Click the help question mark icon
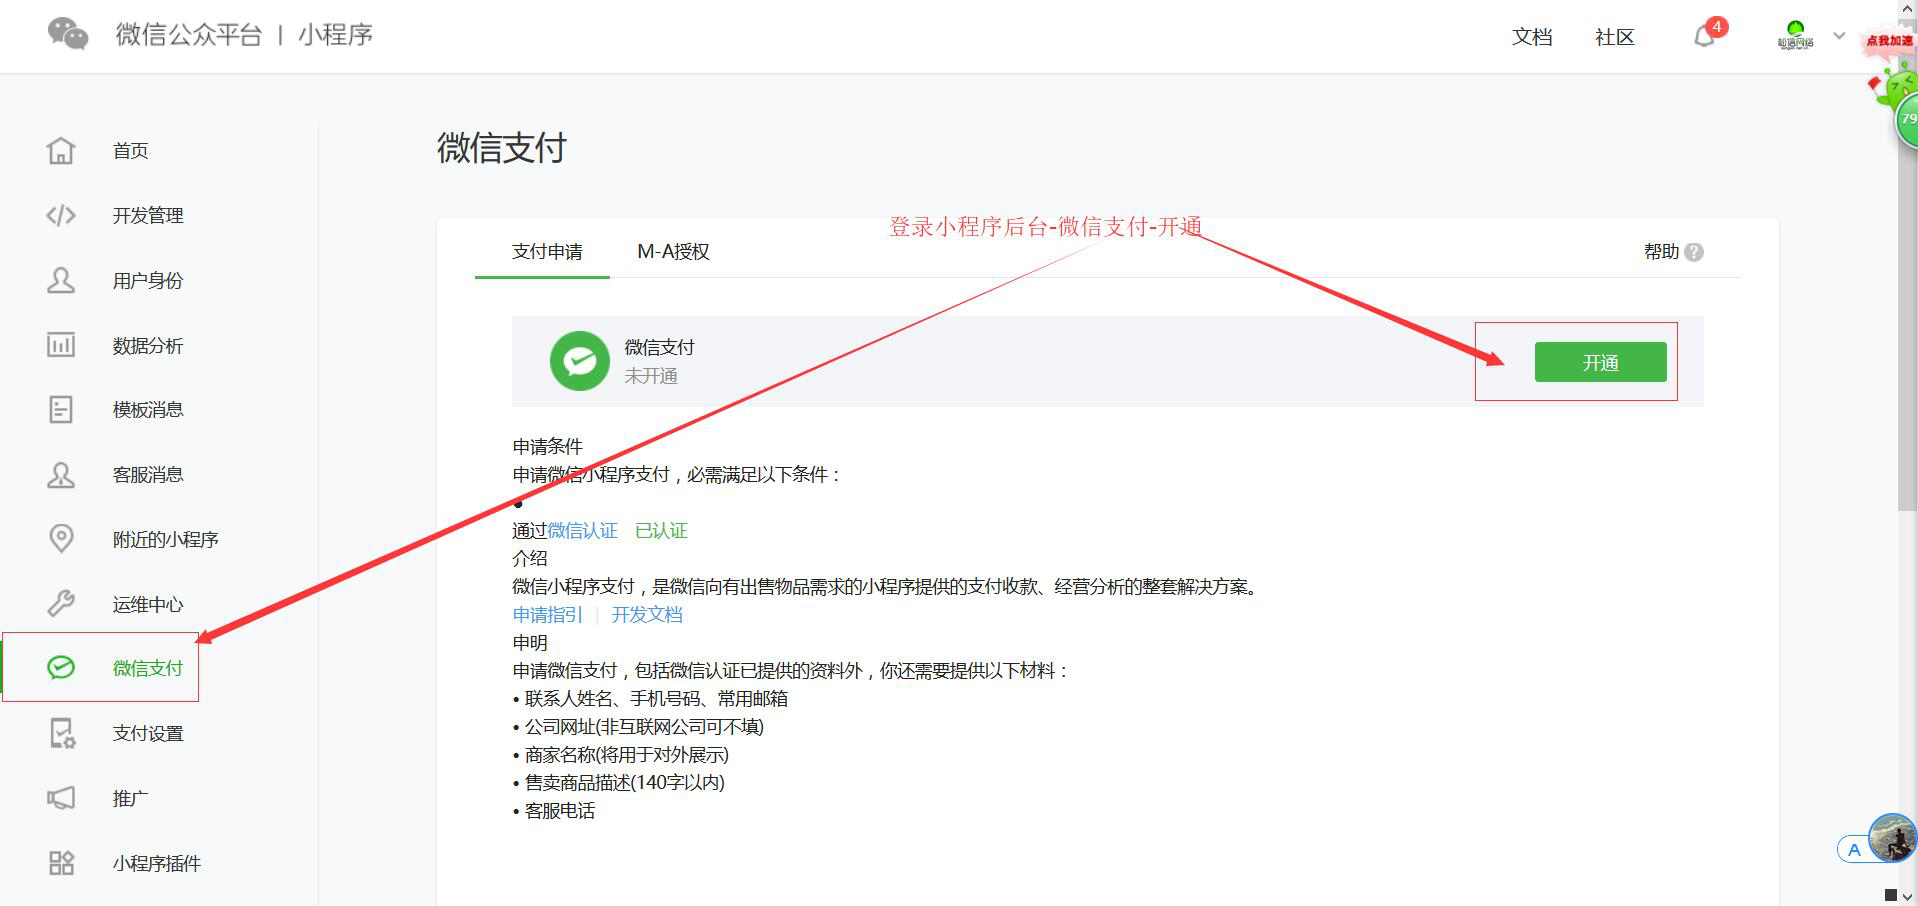 tap(1694, 252)
